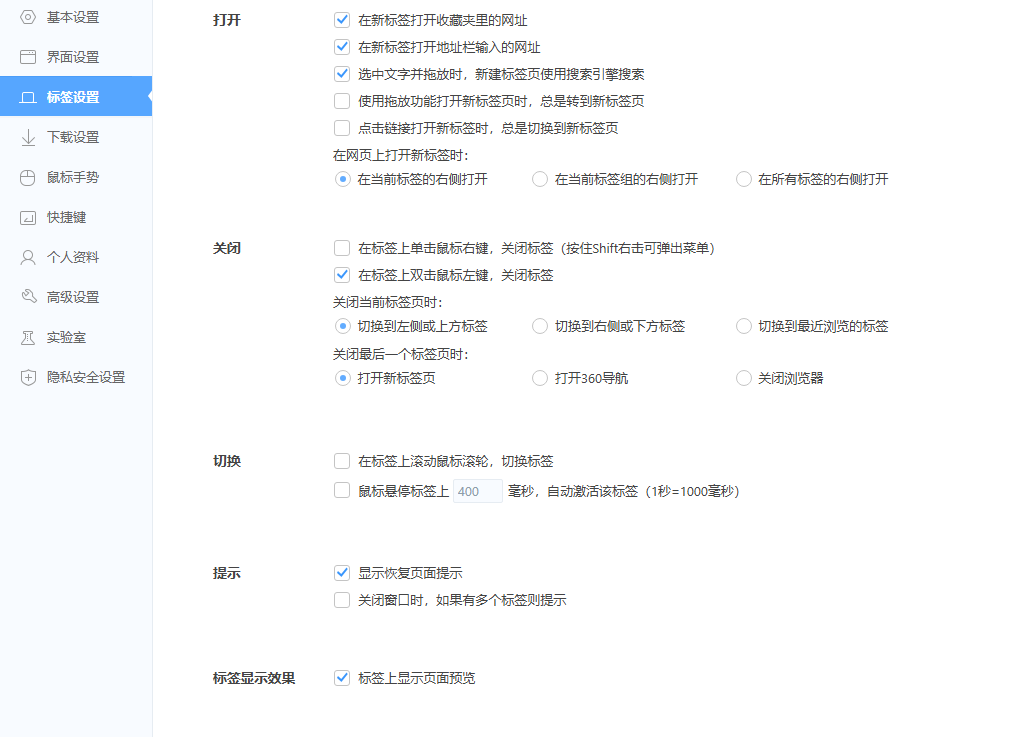Uncheck 显示恢复页面提示
The height and width of the screenshot is (737, 1033).
pyautogui.click(x=342, y=573)
